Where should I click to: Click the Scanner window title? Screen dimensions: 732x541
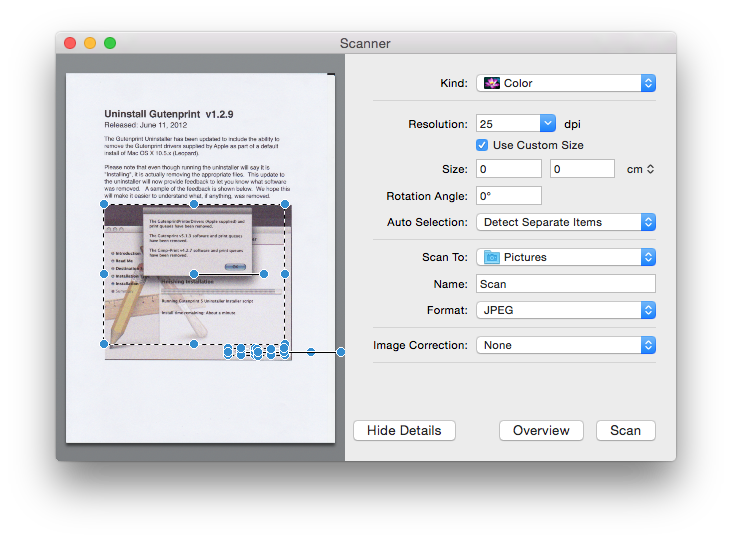(x=365, y=43)
